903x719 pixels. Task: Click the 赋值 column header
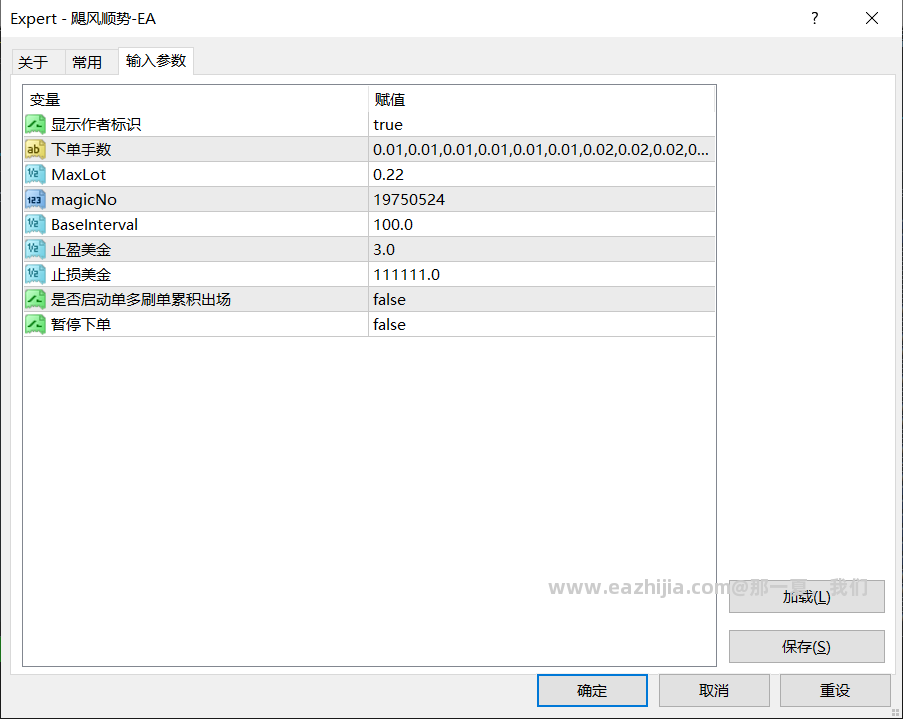tap(541, 99)
